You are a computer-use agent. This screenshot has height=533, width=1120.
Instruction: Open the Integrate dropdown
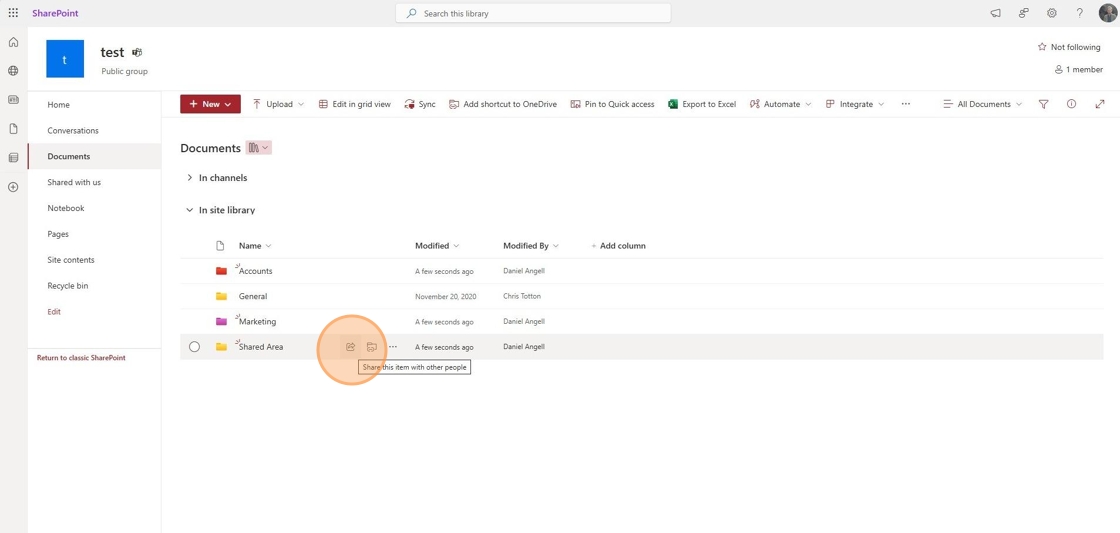point(854,104)
